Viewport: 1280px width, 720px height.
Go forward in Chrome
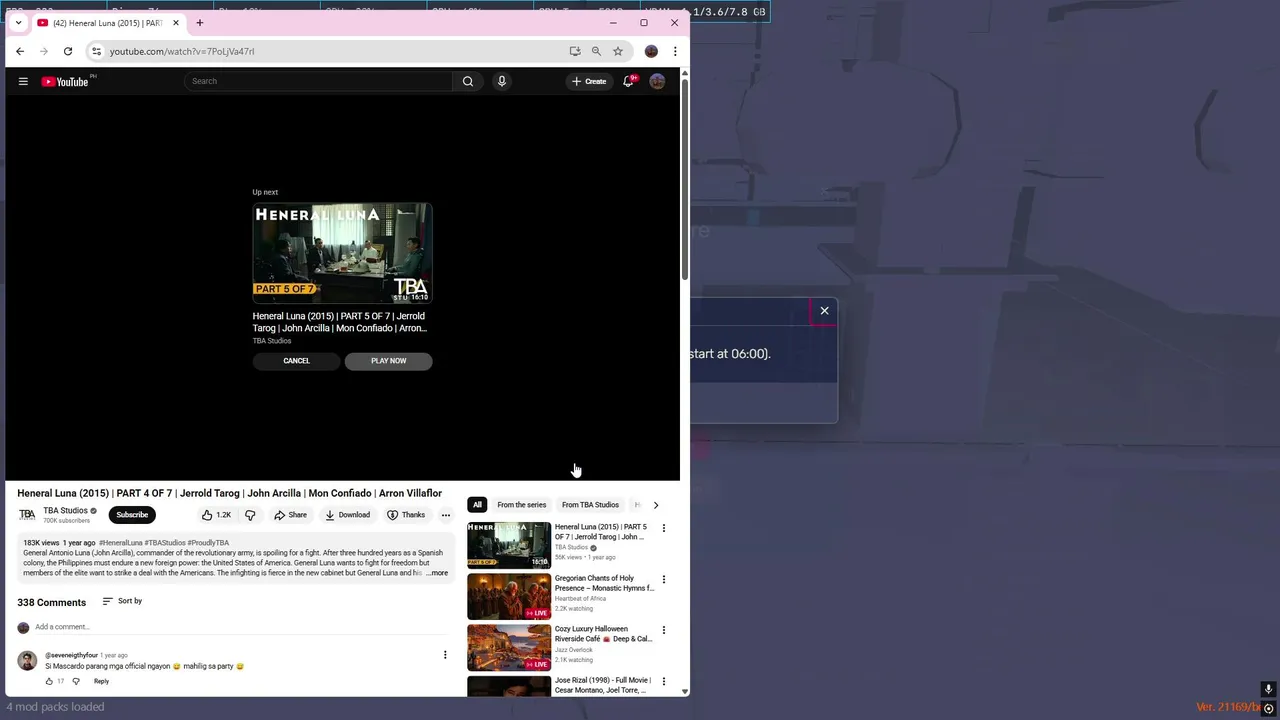[43, 51]
